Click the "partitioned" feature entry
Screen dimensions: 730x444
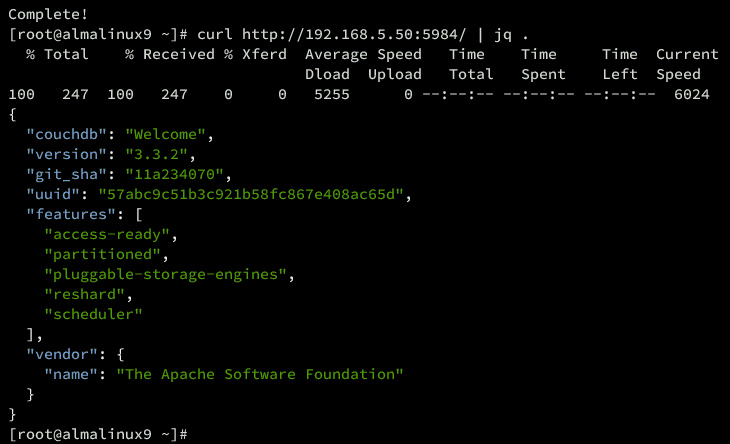tap(106, 254)
